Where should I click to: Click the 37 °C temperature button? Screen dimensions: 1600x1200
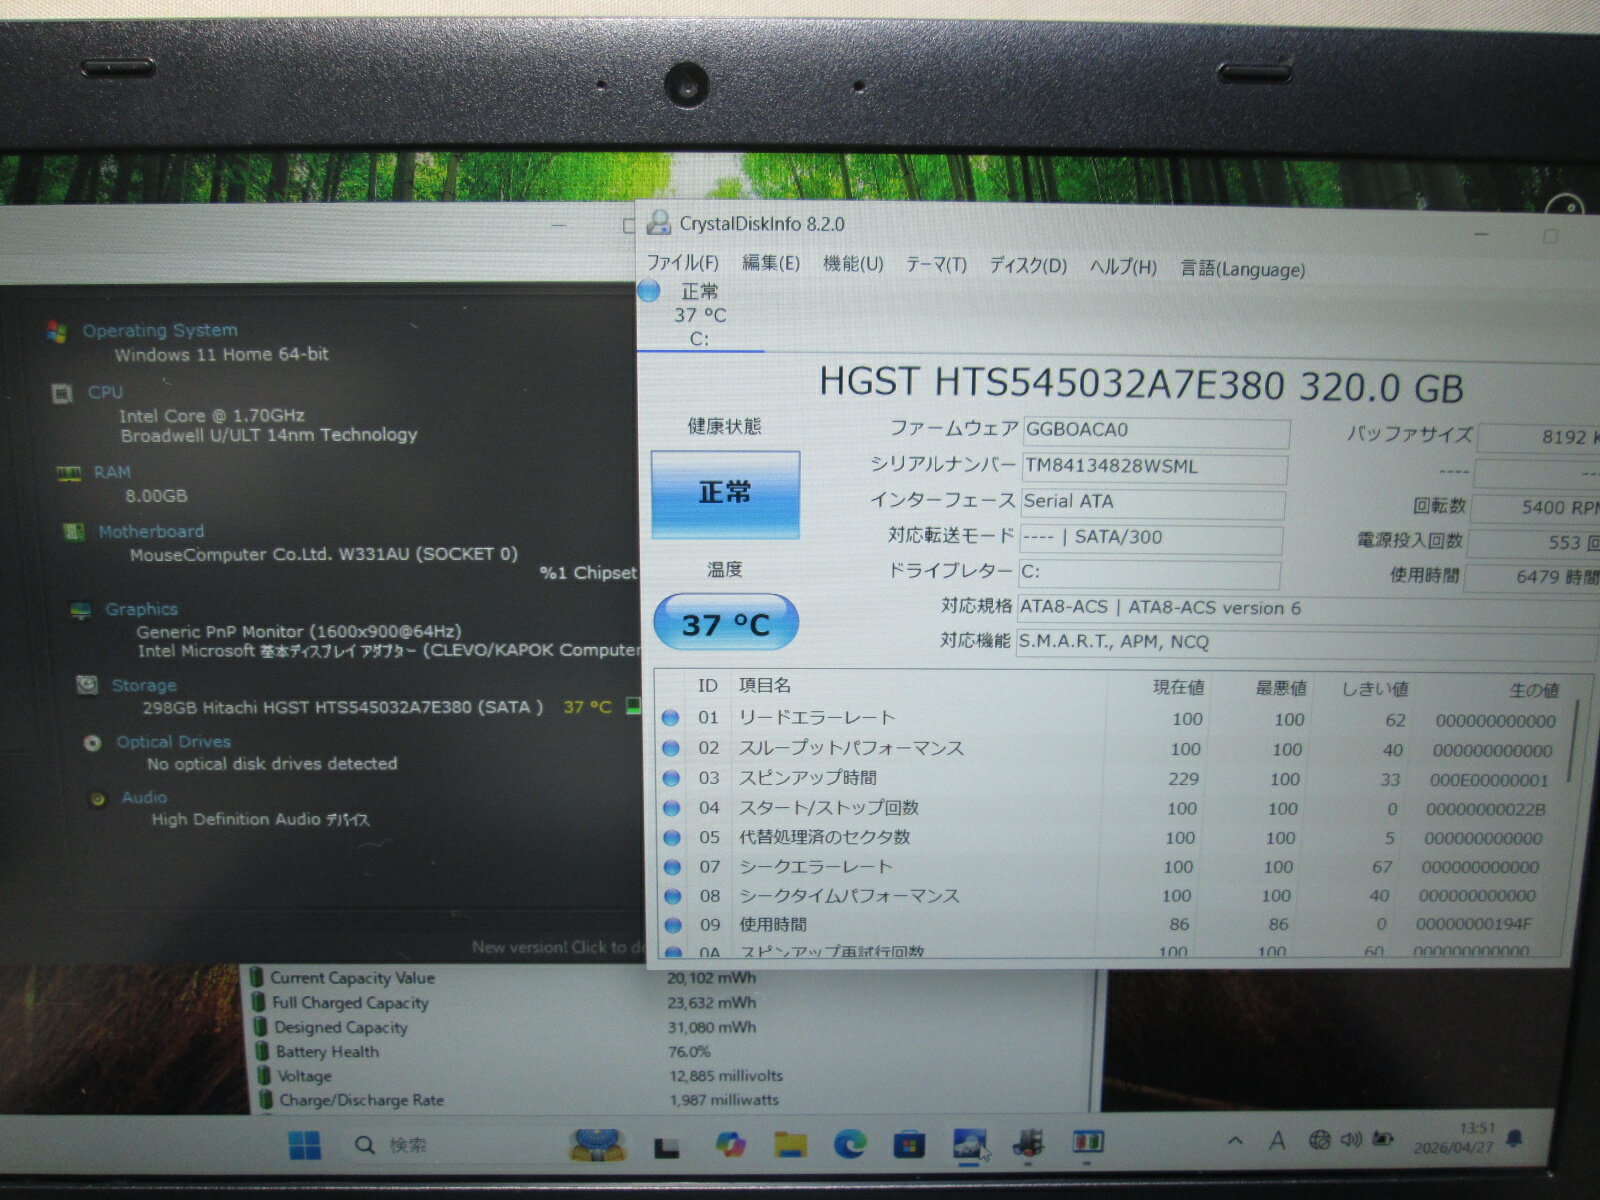point(726,624)
